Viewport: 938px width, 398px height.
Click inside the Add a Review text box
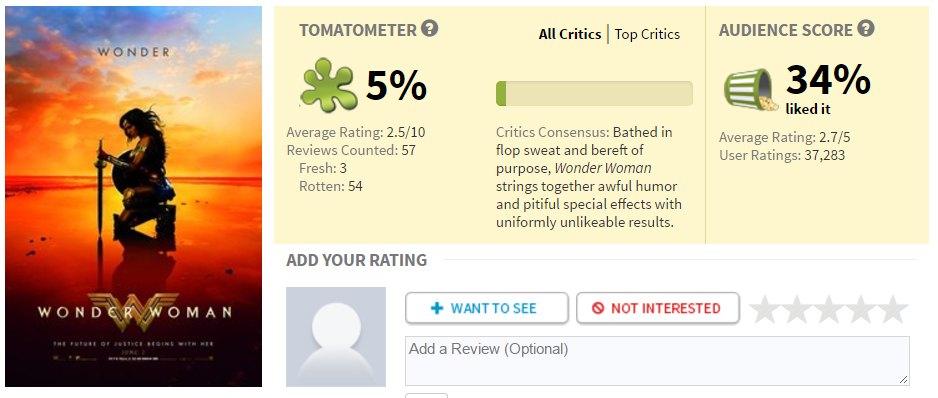657,360
